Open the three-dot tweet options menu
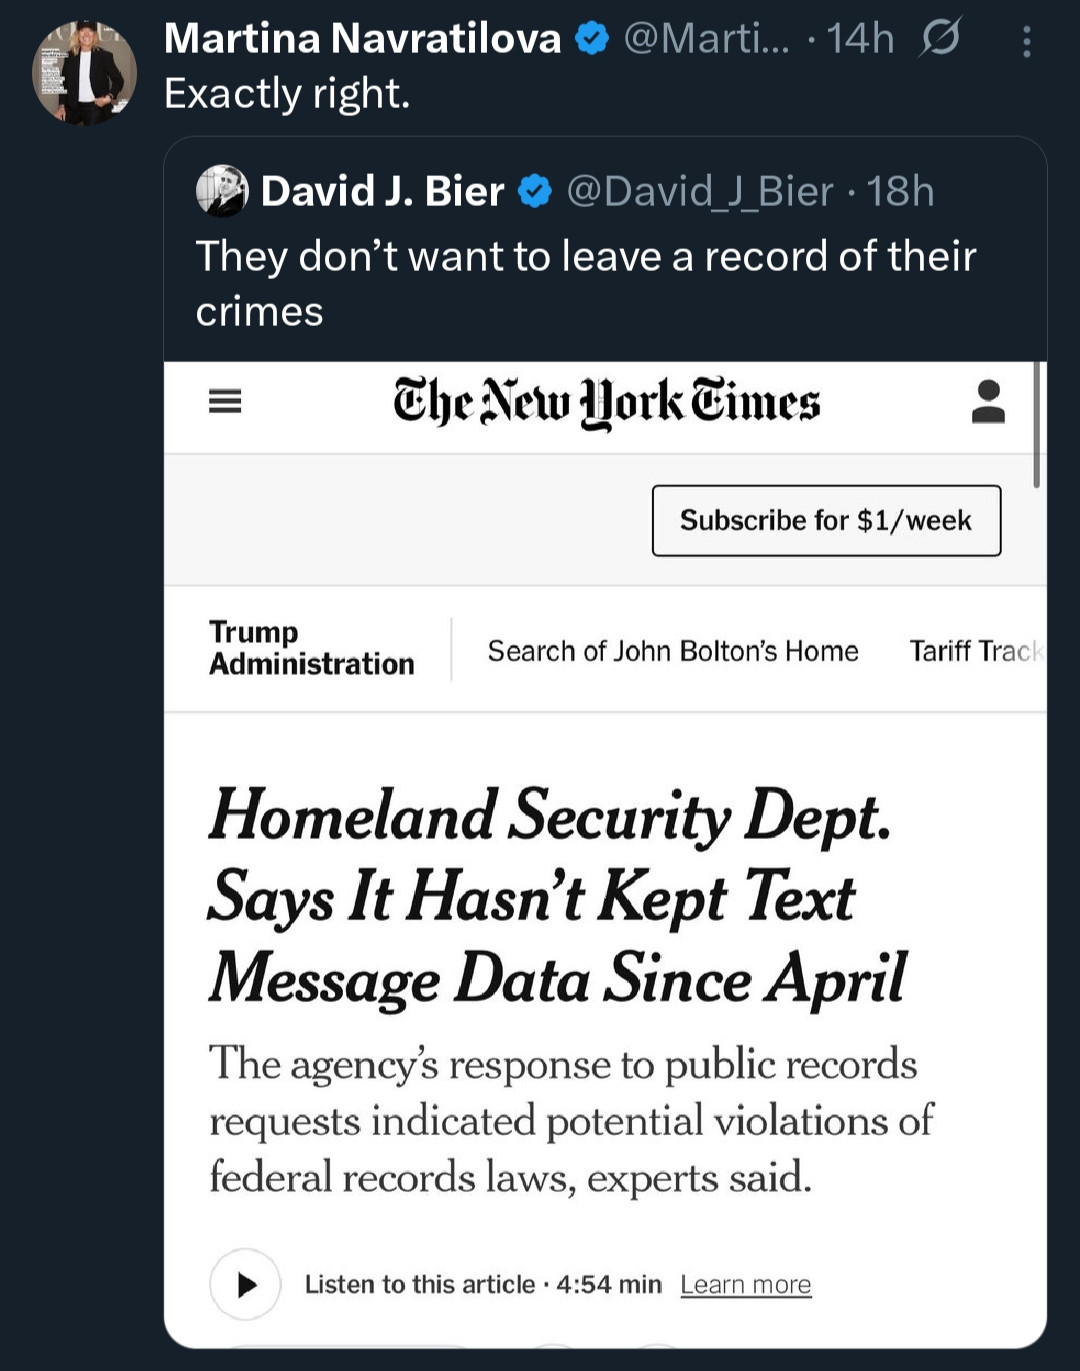 coord(1026,40)
